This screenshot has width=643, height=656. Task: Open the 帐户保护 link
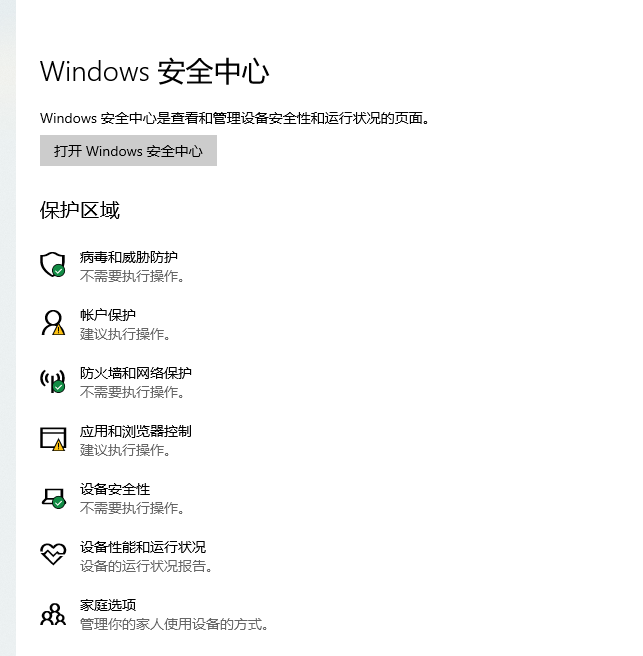pos(108,315)
